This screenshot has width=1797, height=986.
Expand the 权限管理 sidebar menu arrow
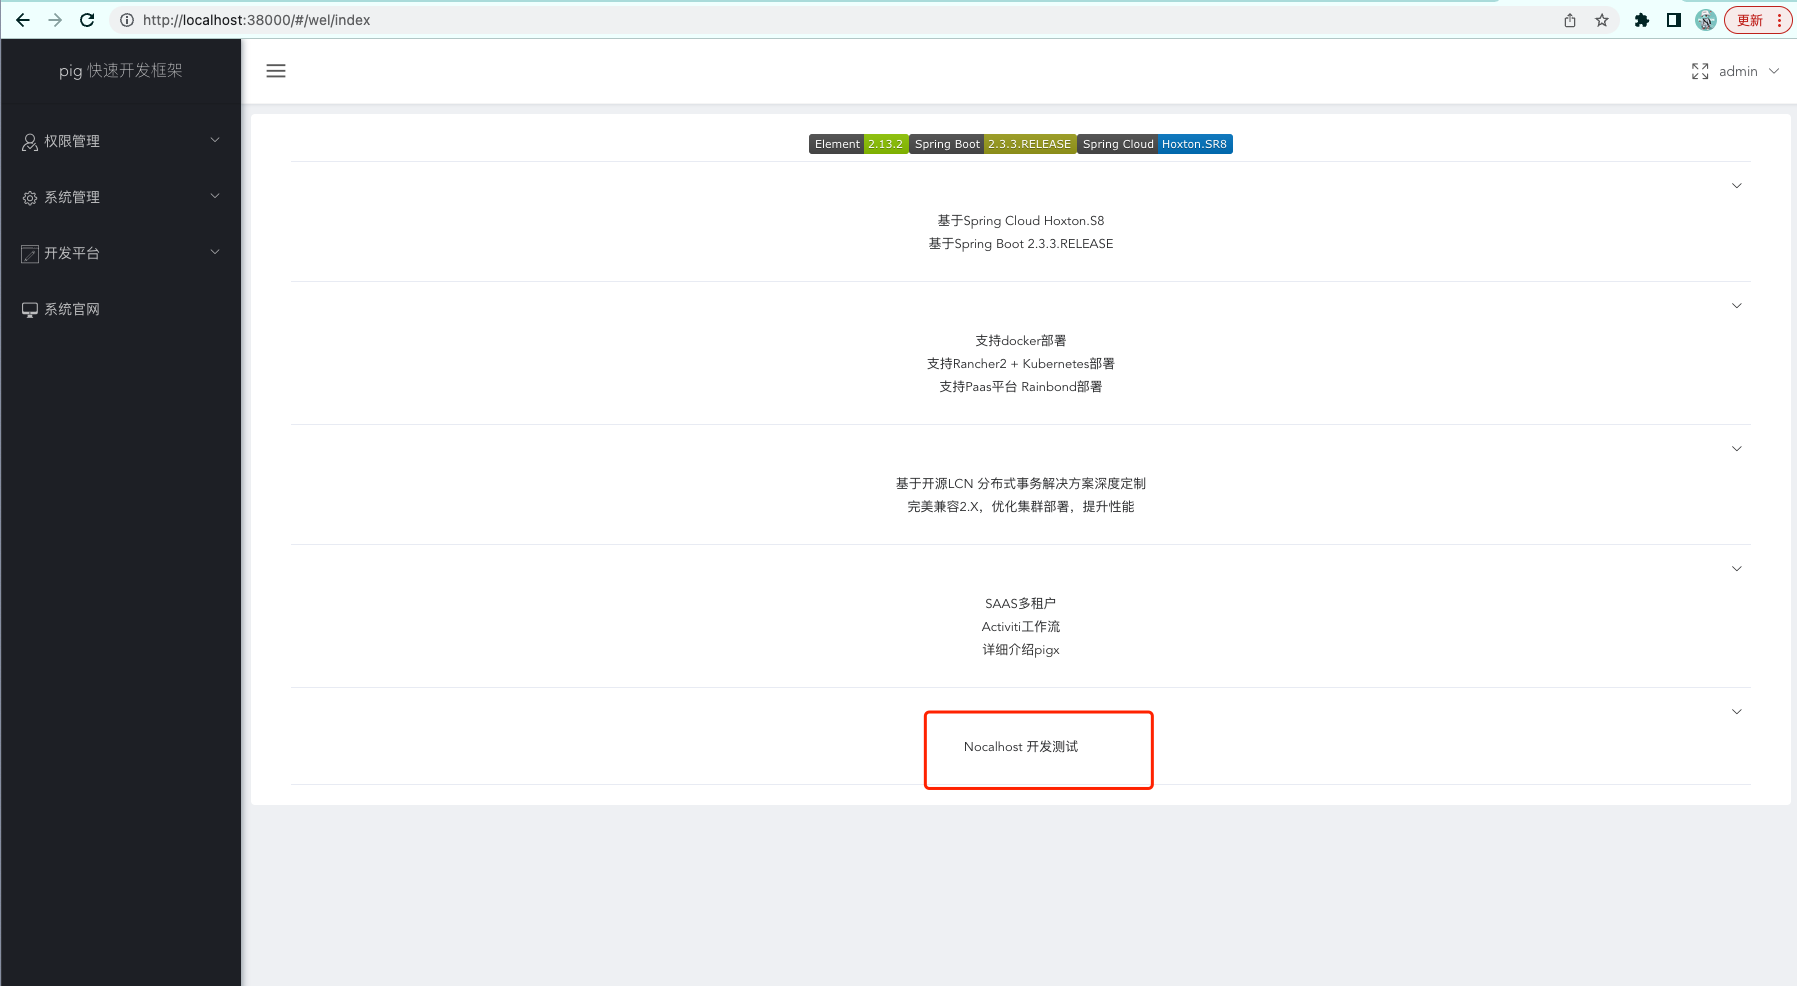pos(215,140)
